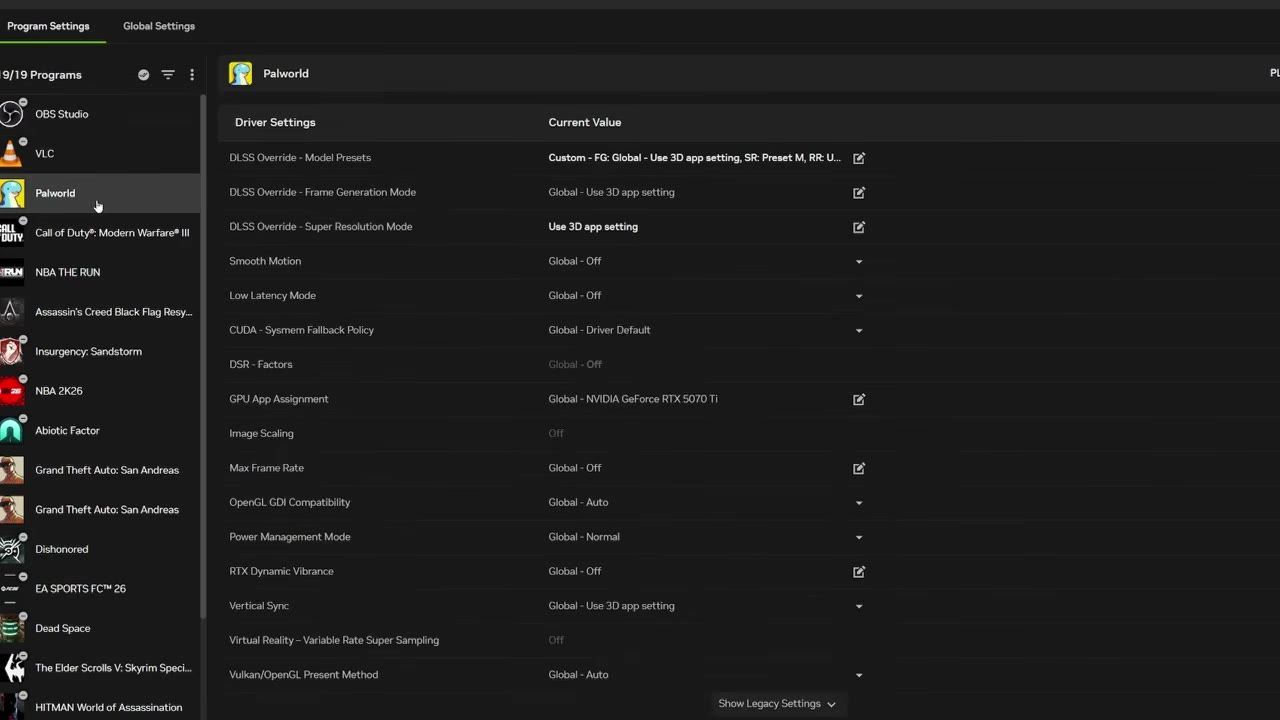
Task: Click the DSR - Factors label
Action: pos(261,365)
